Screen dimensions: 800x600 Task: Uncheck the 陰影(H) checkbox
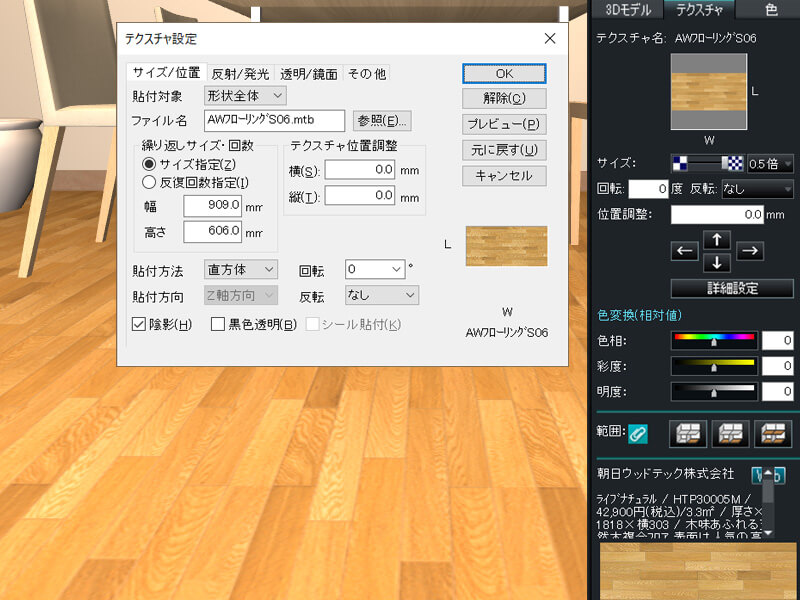[137, 323]
